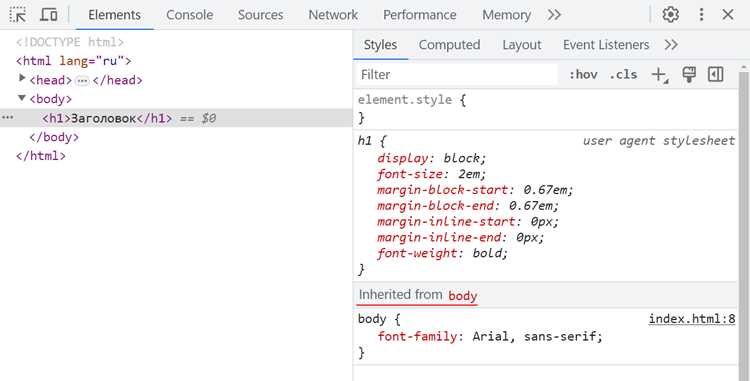Open the index.html:8 source link
The height and width of the screenshot is (381, 750).
692,319
